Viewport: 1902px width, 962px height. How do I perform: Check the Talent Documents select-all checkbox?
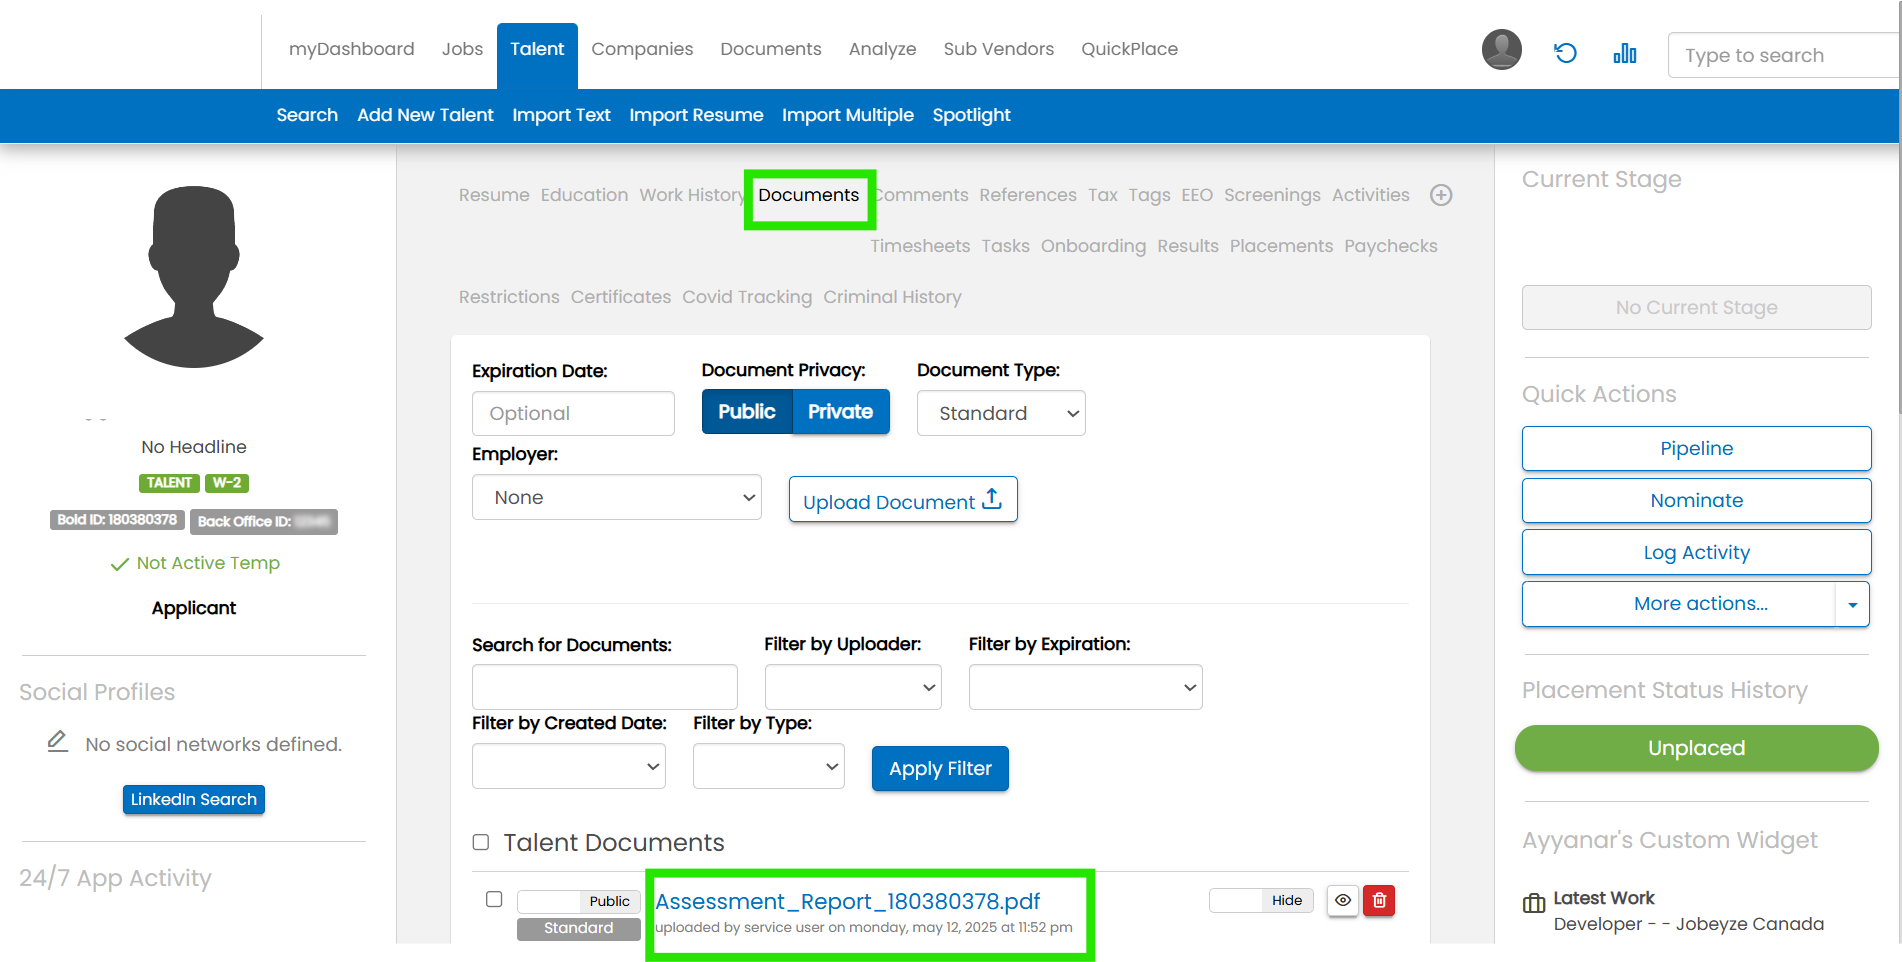[x=481, y=842]
